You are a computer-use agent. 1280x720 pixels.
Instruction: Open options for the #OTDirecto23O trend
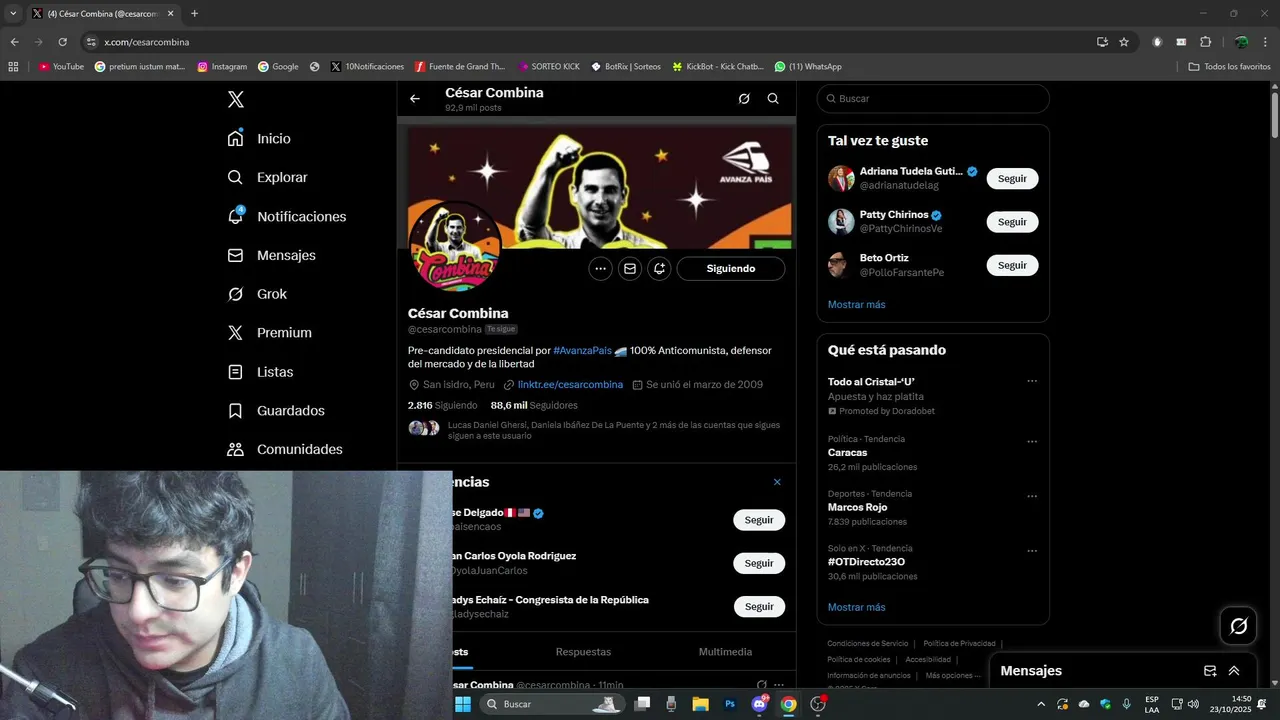pos(1032,550)
